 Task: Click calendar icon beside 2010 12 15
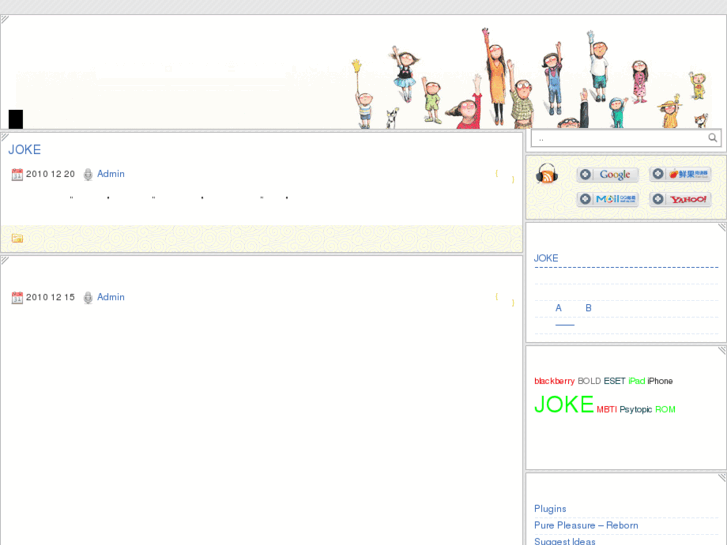17,298
